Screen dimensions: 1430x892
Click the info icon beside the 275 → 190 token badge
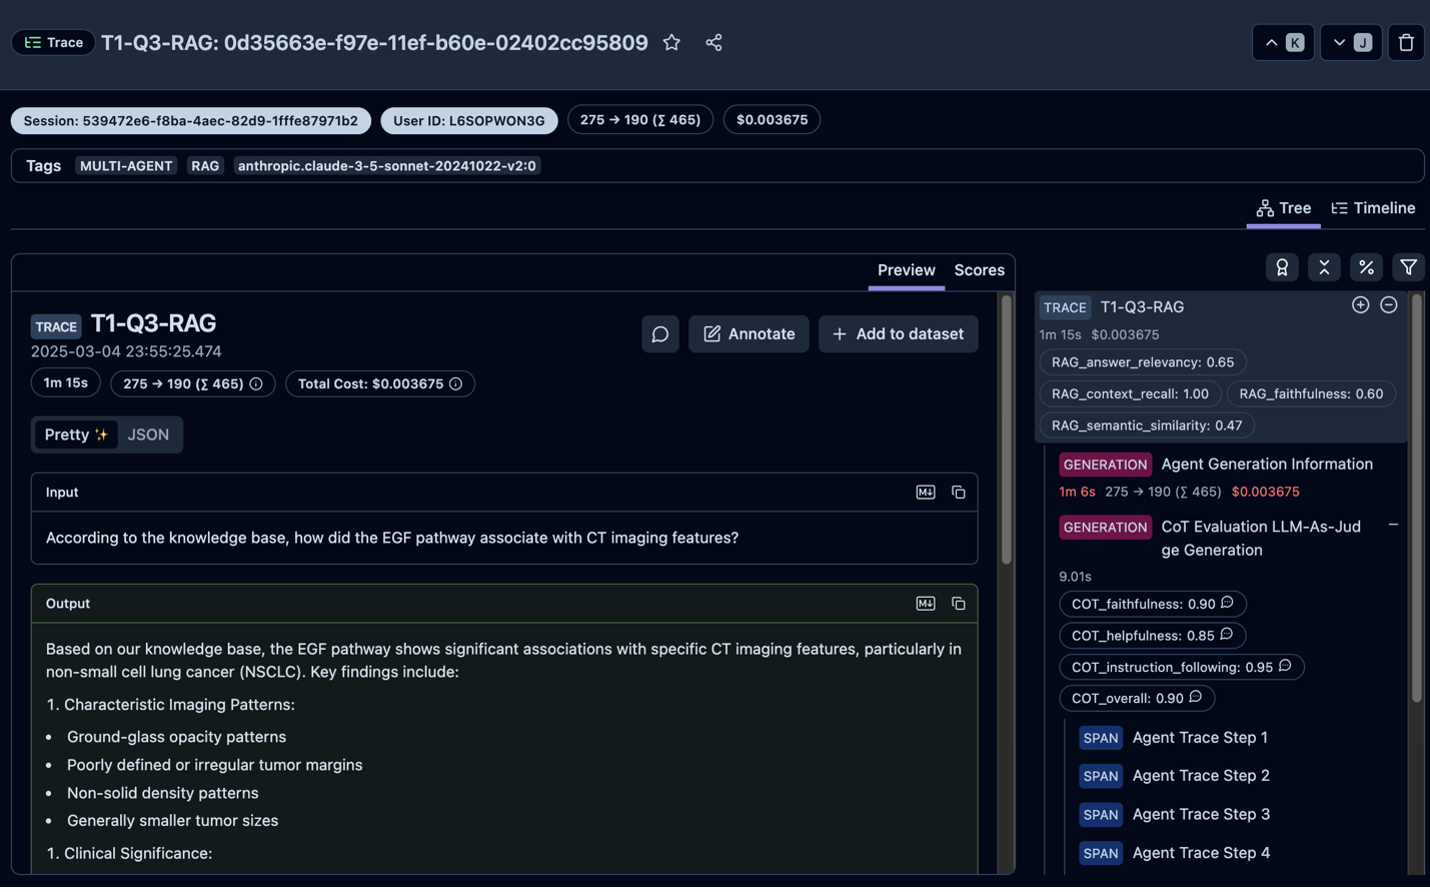256,384
